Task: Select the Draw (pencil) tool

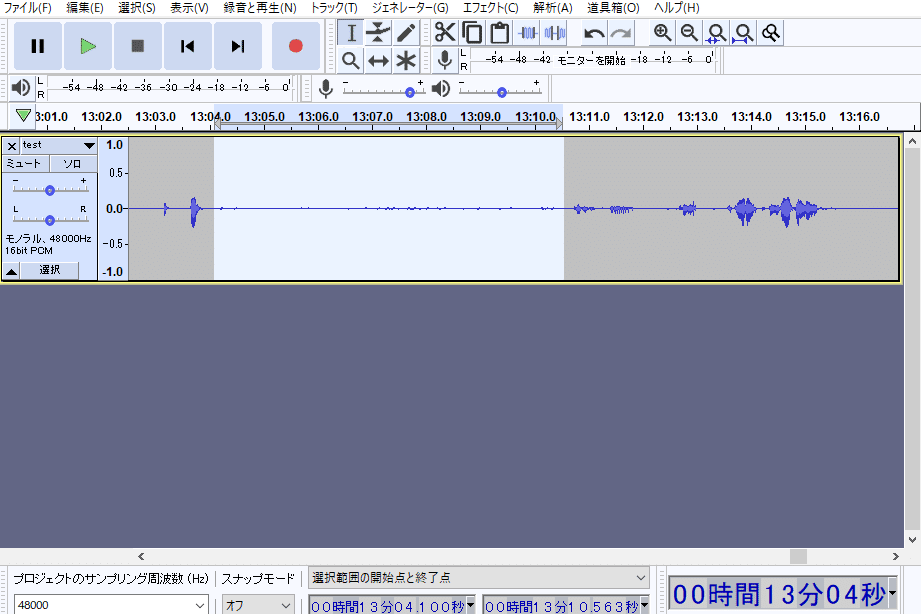Action: click(x=405, y=33)
